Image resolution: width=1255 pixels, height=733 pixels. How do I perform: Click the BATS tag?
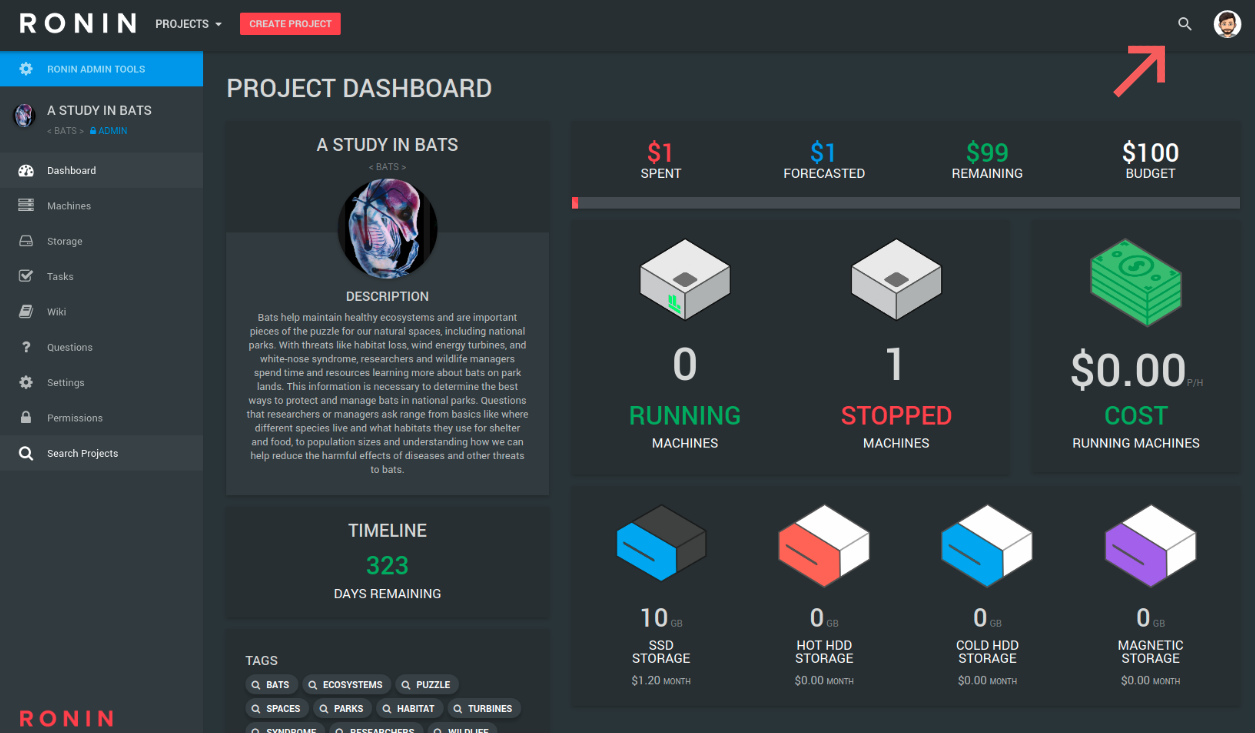point(272,685)
